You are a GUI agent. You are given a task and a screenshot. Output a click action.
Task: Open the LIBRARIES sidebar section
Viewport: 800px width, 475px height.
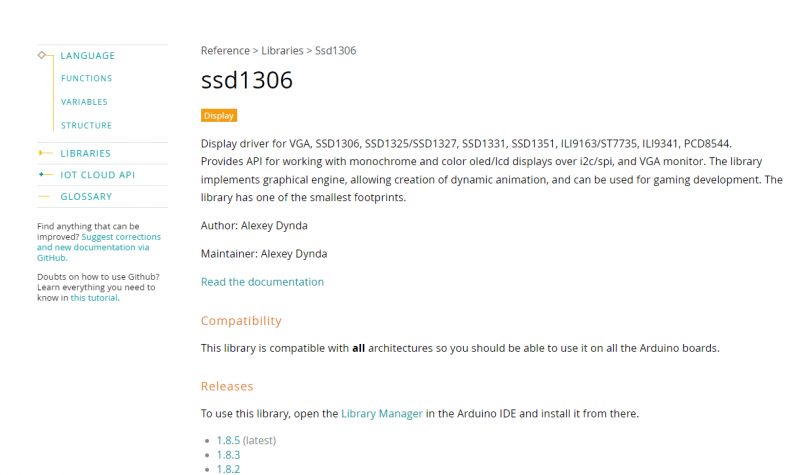point(85,153)
